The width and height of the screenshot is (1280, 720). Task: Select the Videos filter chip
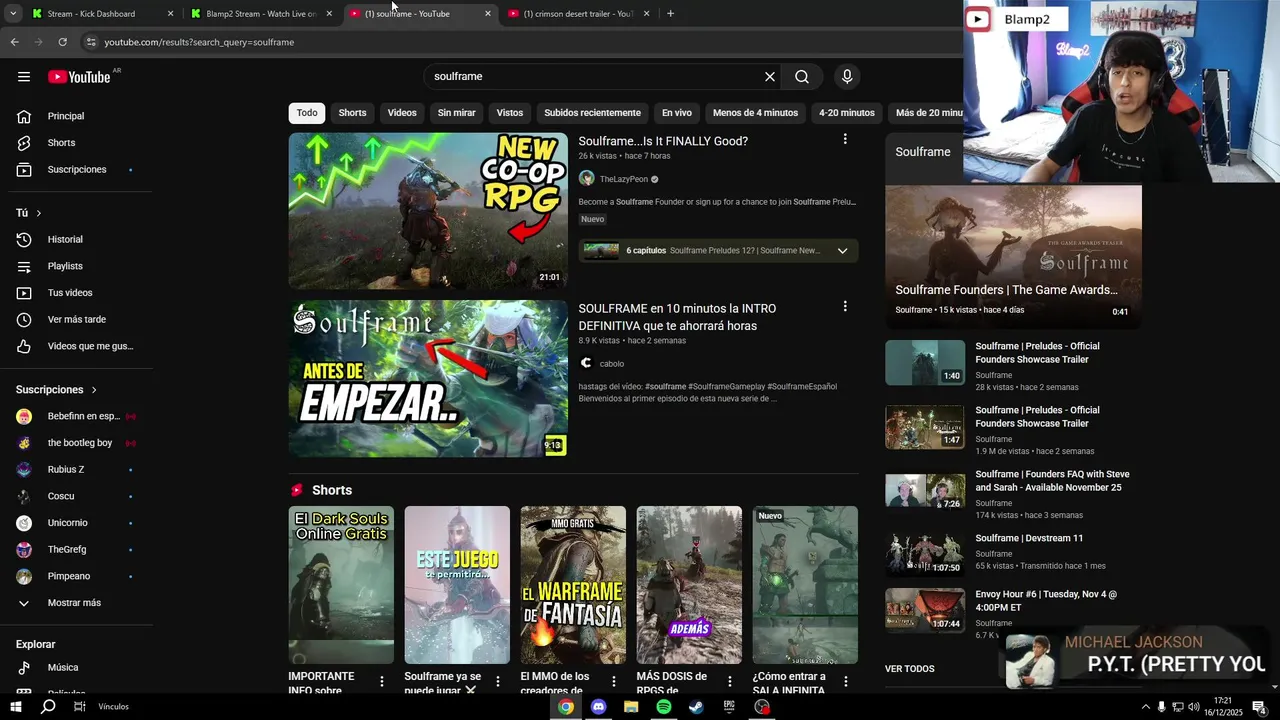pyautogui.click(x=402, y=113)
